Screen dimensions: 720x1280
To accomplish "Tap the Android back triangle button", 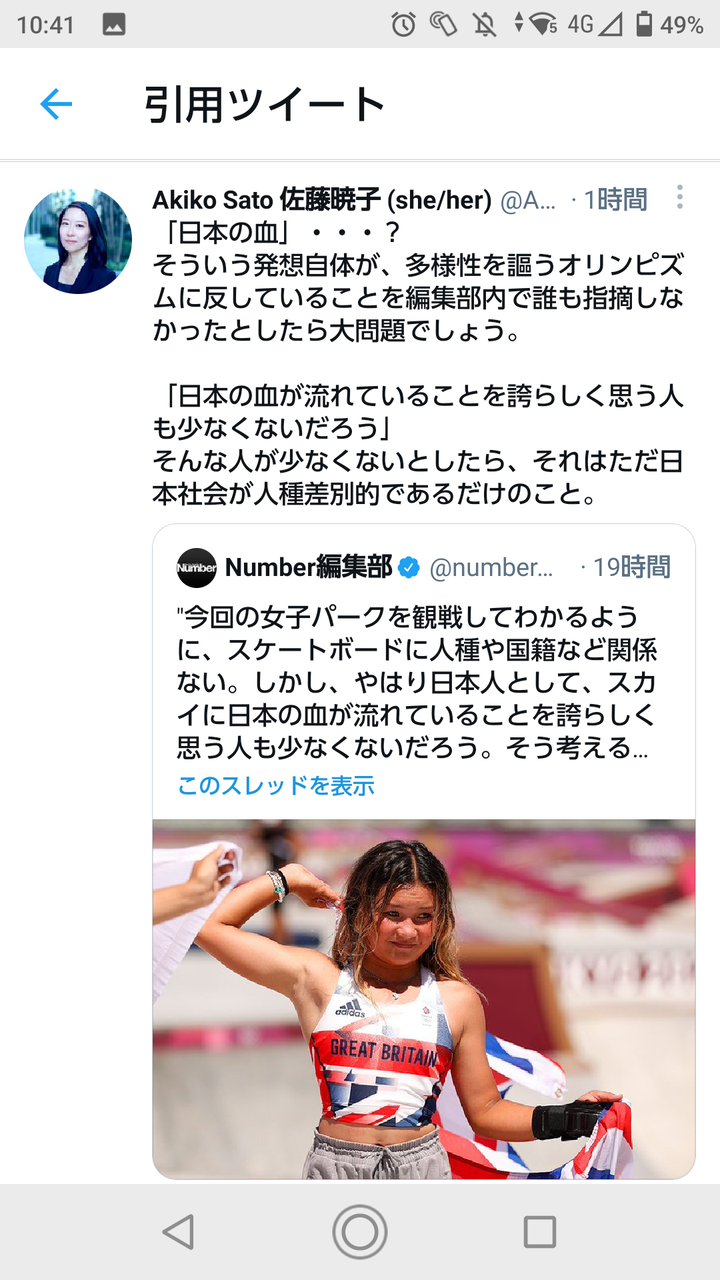I will 178,1232.
